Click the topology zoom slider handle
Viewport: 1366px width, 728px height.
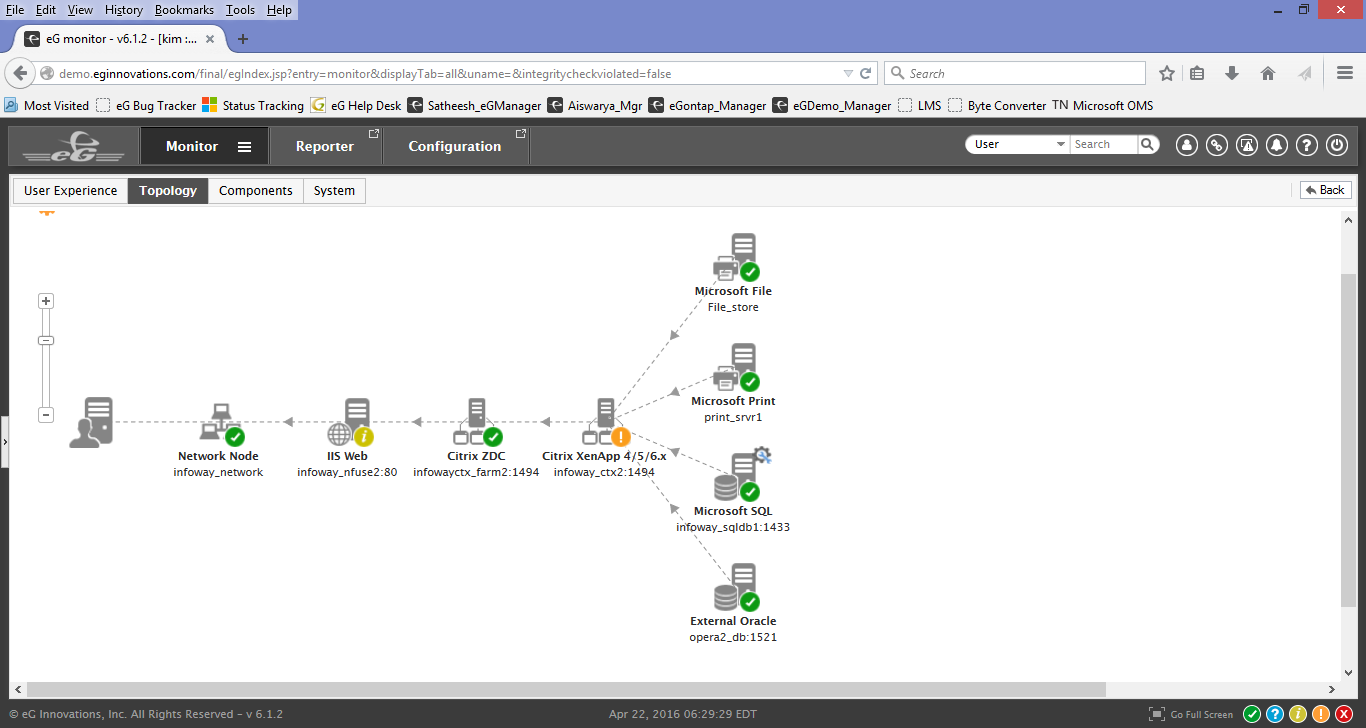(x=46, y=340)
